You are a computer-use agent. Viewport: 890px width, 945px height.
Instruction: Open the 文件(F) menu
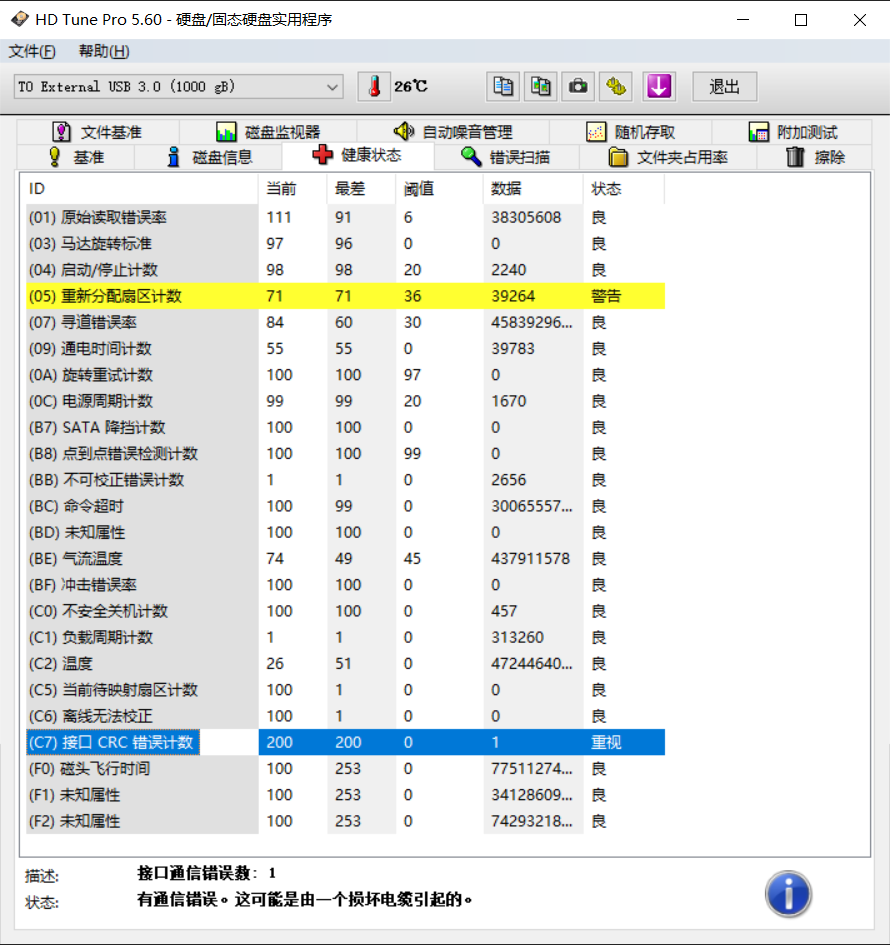coord(32,52)
